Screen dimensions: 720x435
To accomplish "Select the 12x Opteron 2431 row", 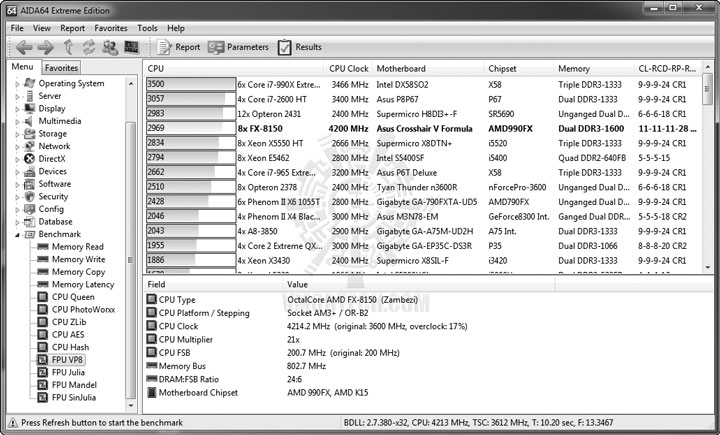I will (x=422, y=114).
